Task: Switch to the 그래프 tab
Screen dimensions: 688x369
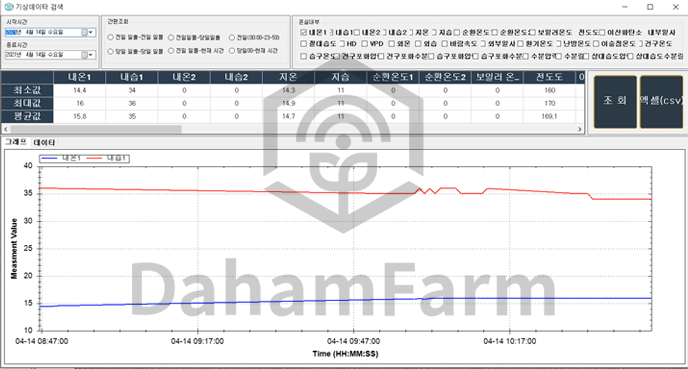Action: coord(16,142)
